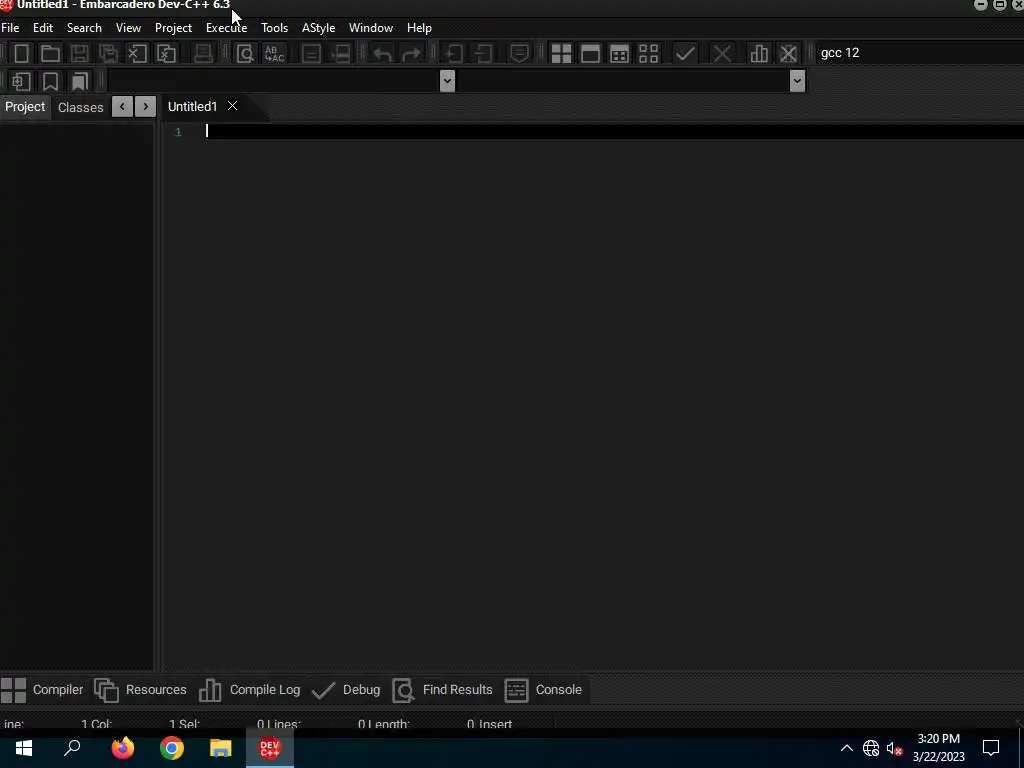Open the Search menu
Viewport: 1024px width, 768px height.
(x=84, y=27)
